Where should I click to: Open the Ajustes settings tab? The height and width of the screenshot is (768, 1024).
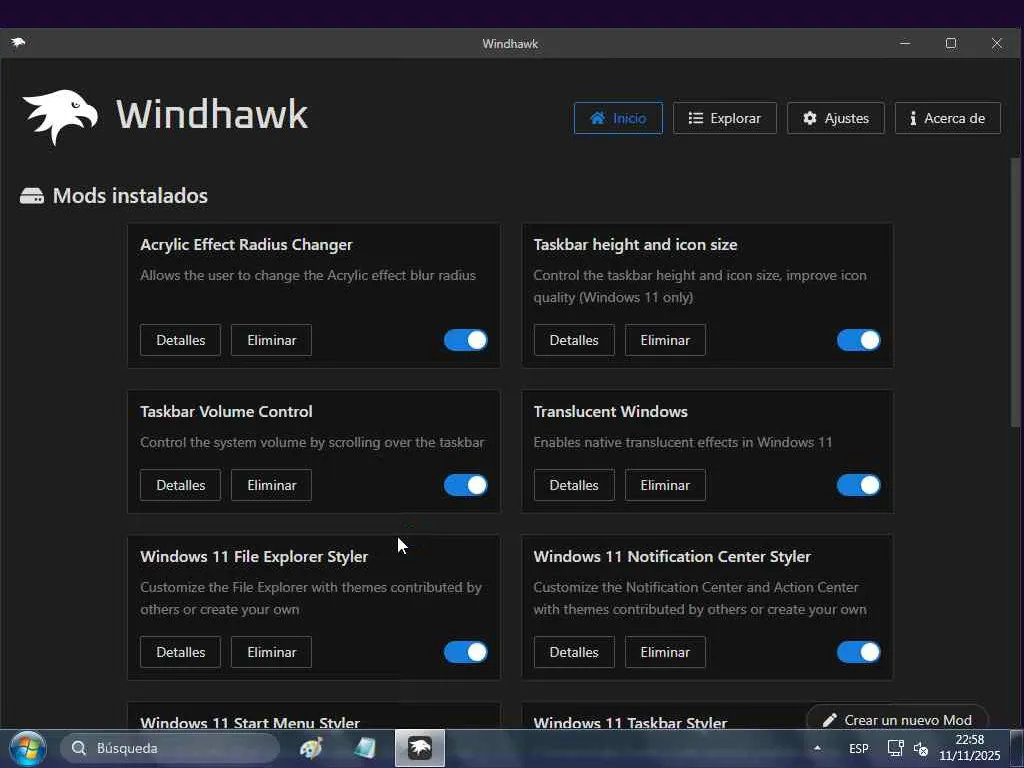coord(835,118)
